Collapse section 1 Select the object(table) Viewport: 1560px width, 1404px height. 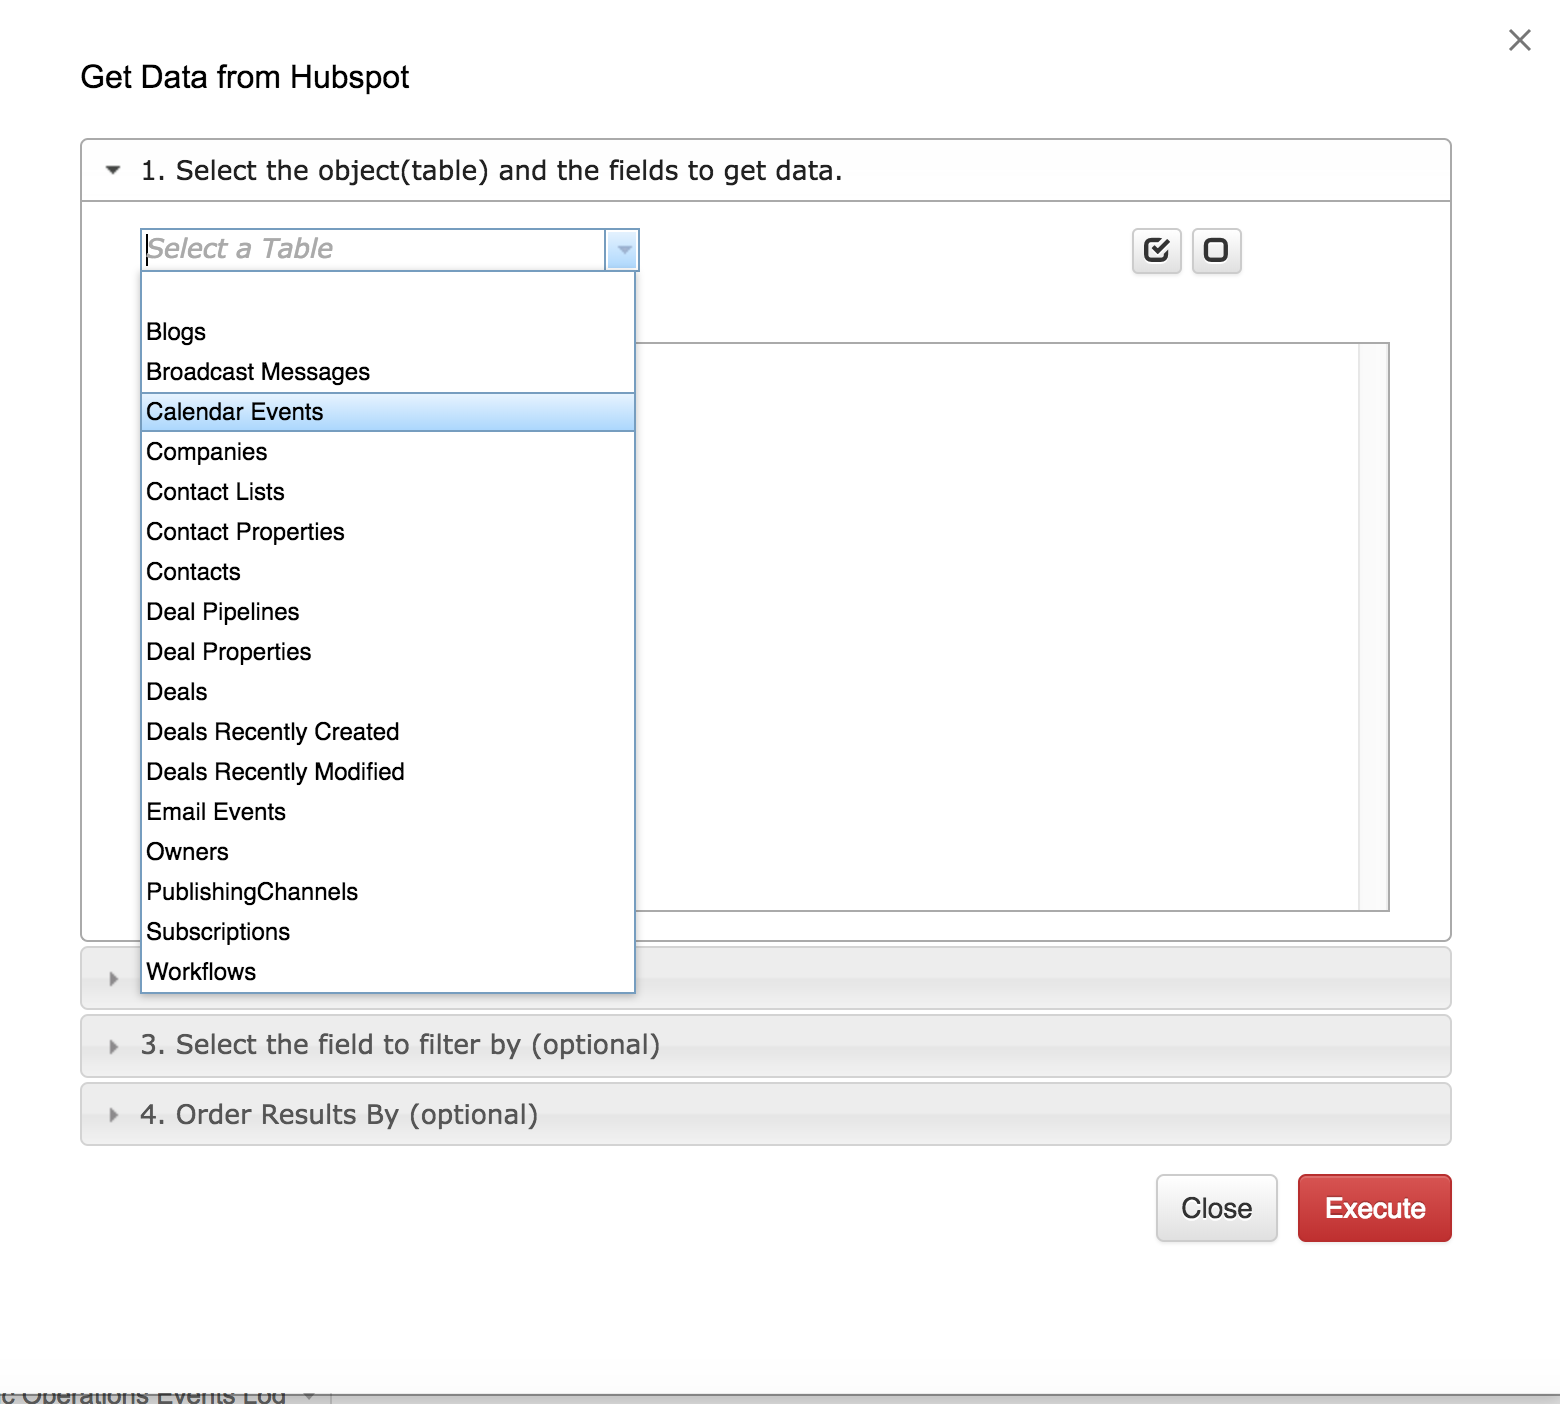(113, 171)
